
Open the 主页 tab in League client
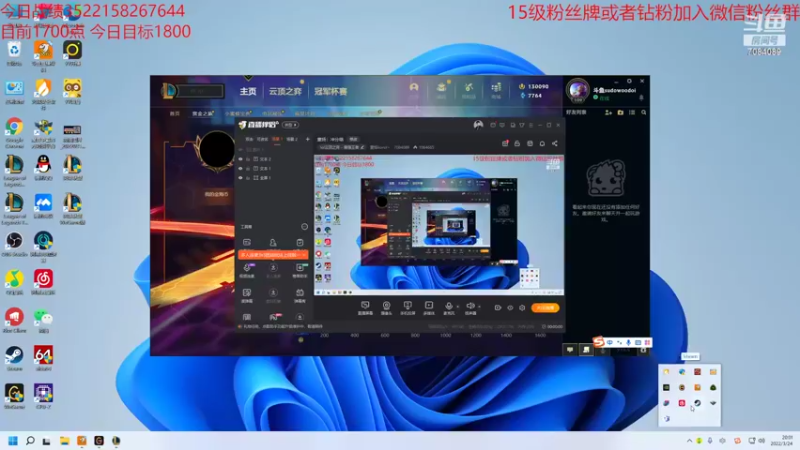[x=248, y=91]
